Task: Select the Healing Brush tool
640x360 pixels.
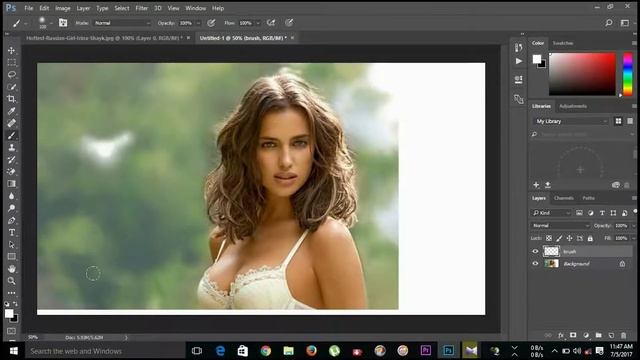Action: (11, 123)
